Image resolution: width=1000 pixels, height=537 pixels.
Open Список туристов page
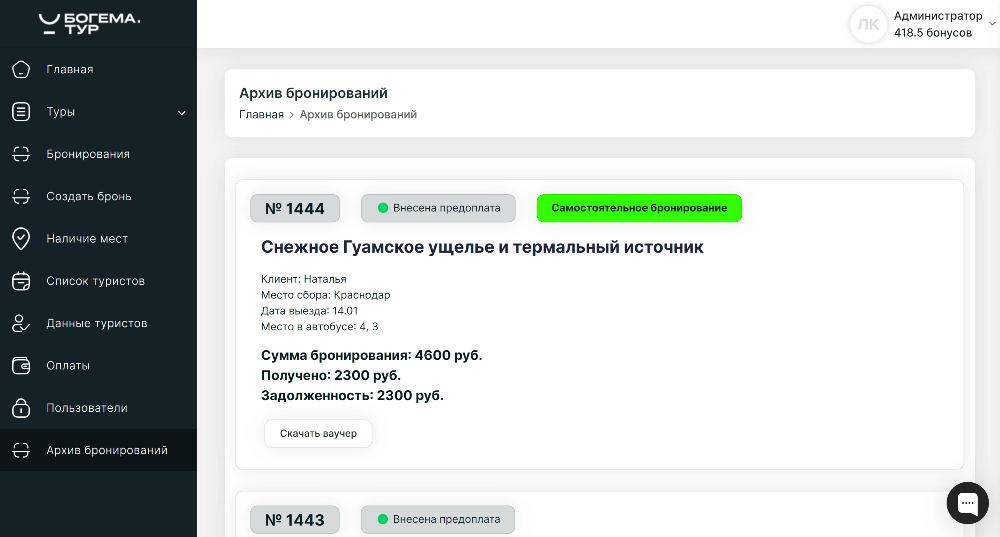[x=98, y=281]
